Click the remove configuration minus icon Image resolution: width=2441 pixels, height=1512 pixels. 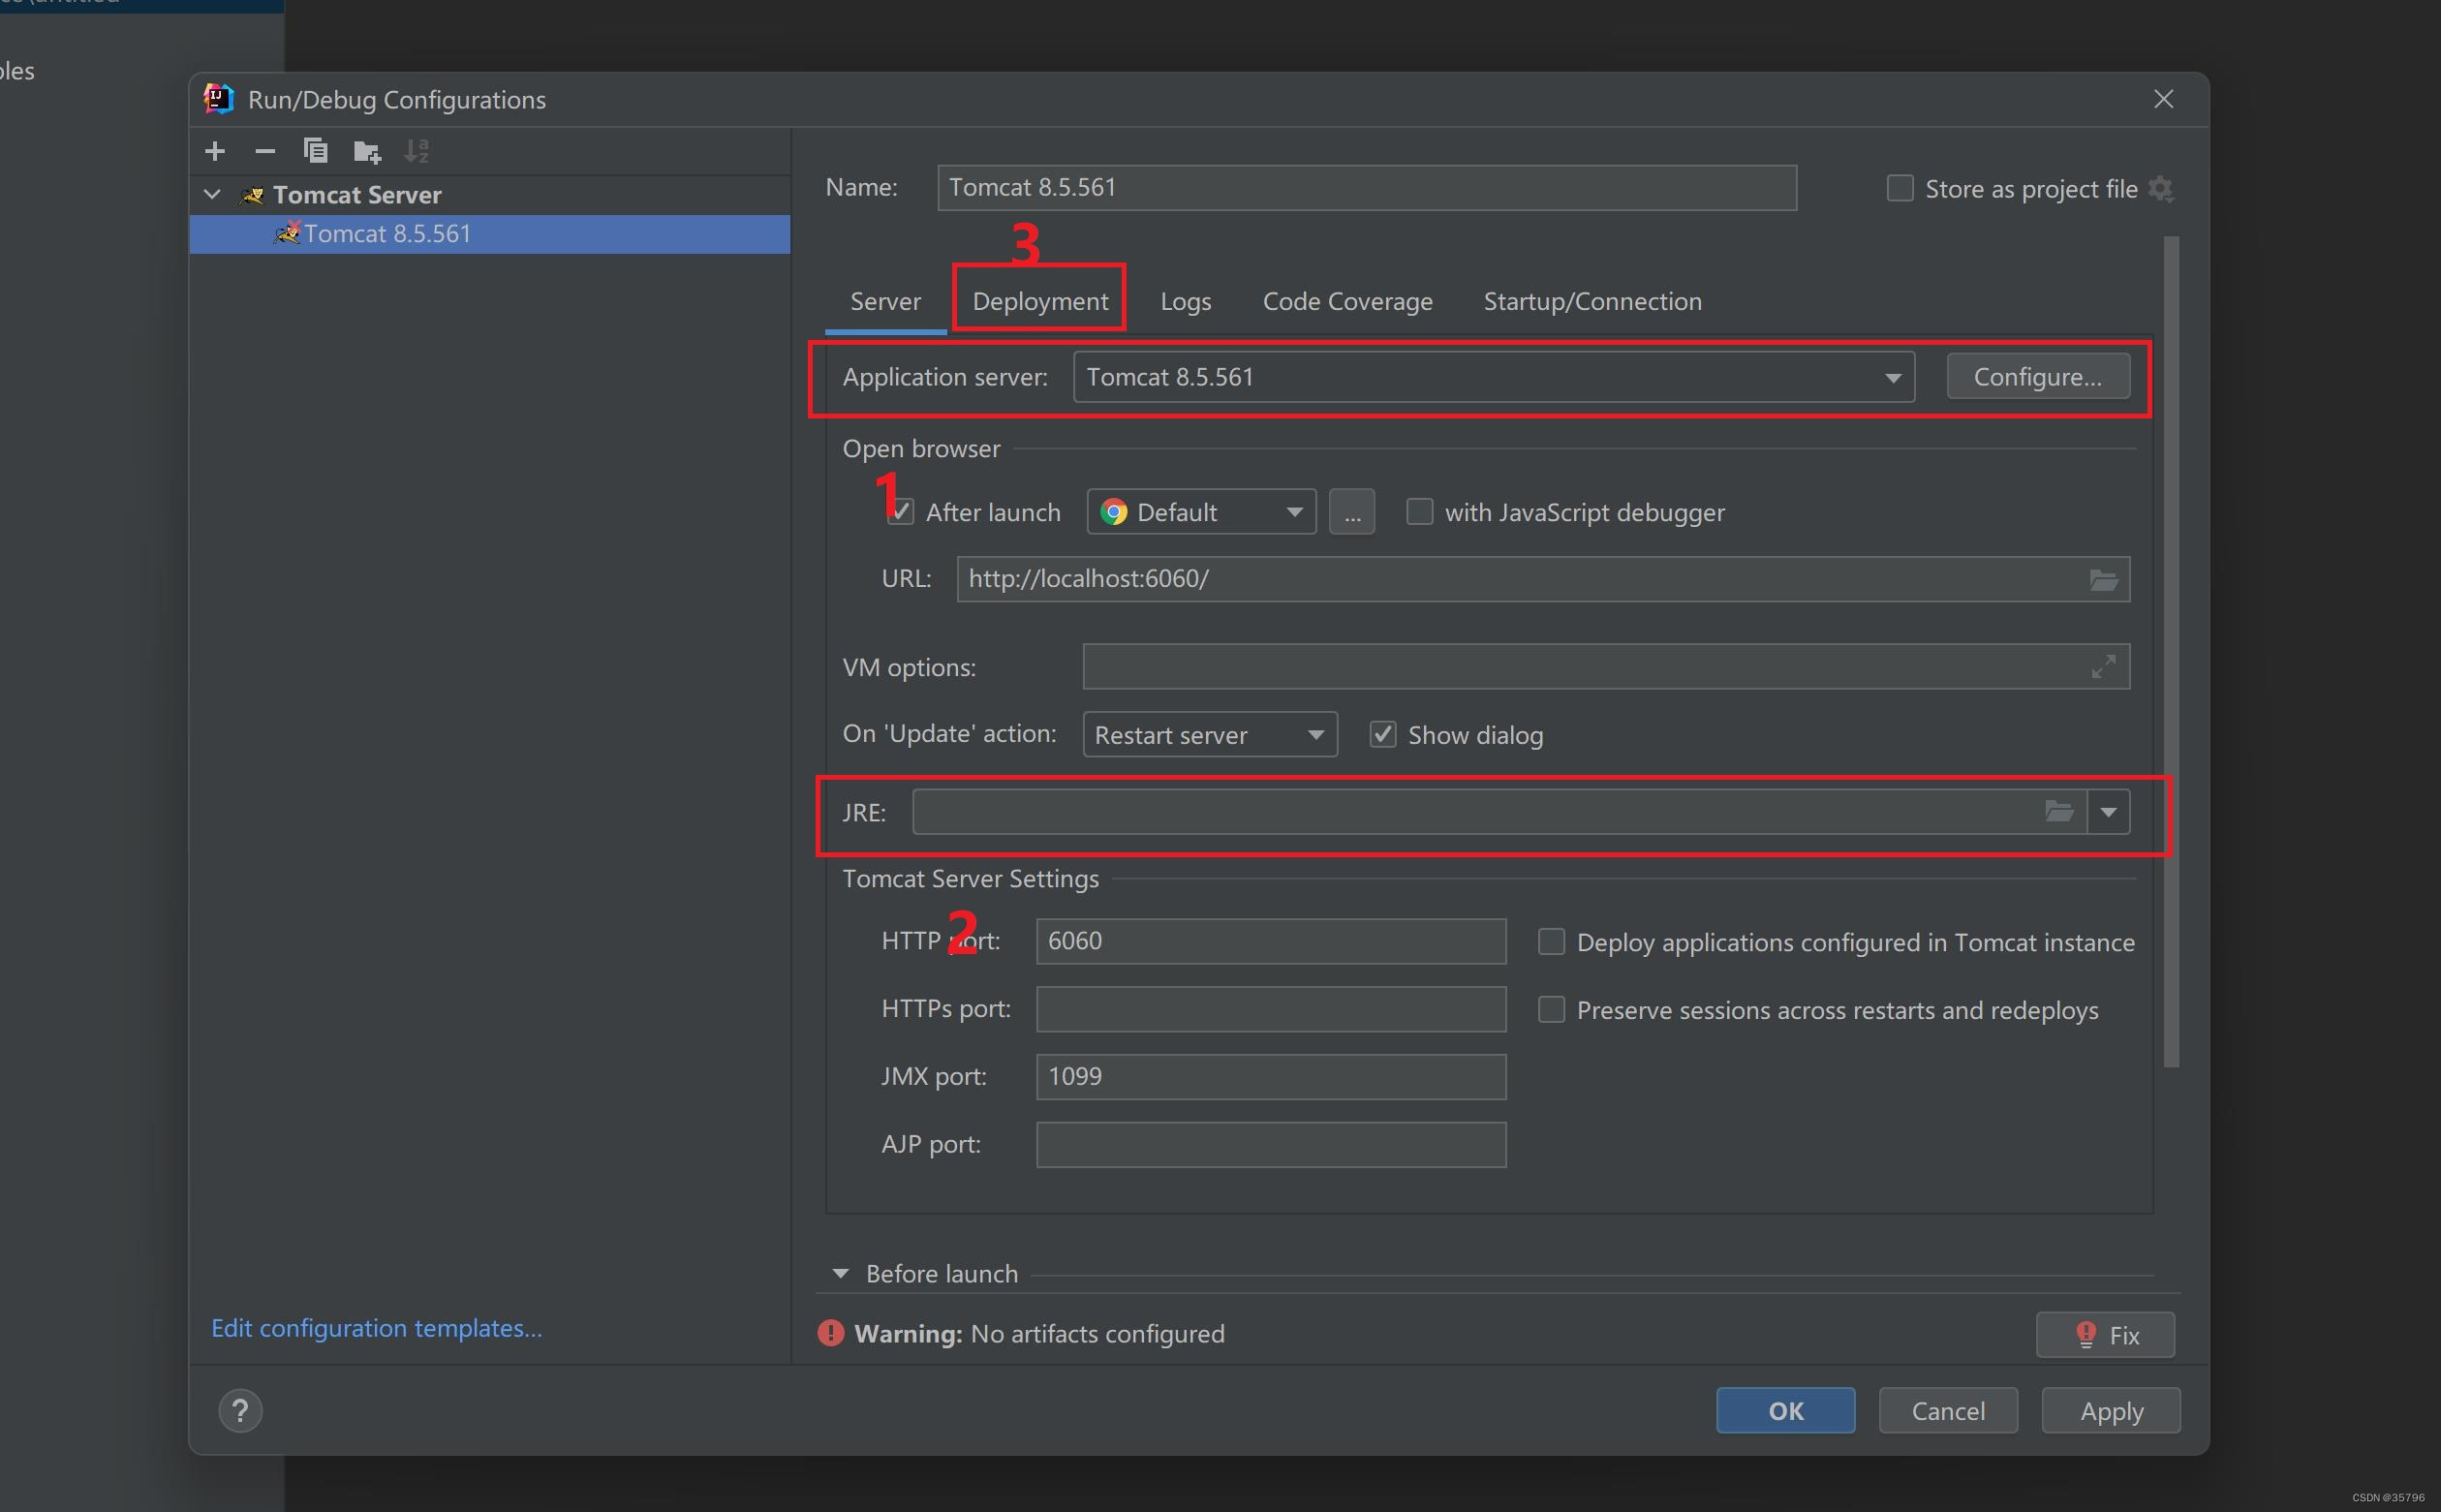coord(265,151)
